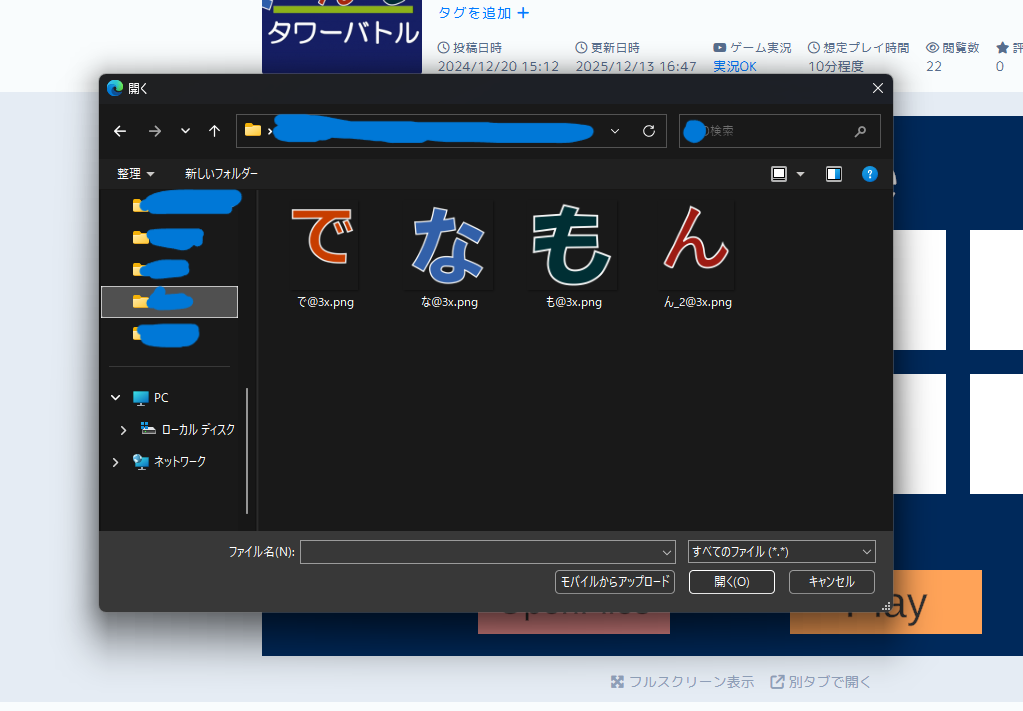Click the back navigation arrow
Viewport: 1023px width, 711px height.
(x=119, y=131)
